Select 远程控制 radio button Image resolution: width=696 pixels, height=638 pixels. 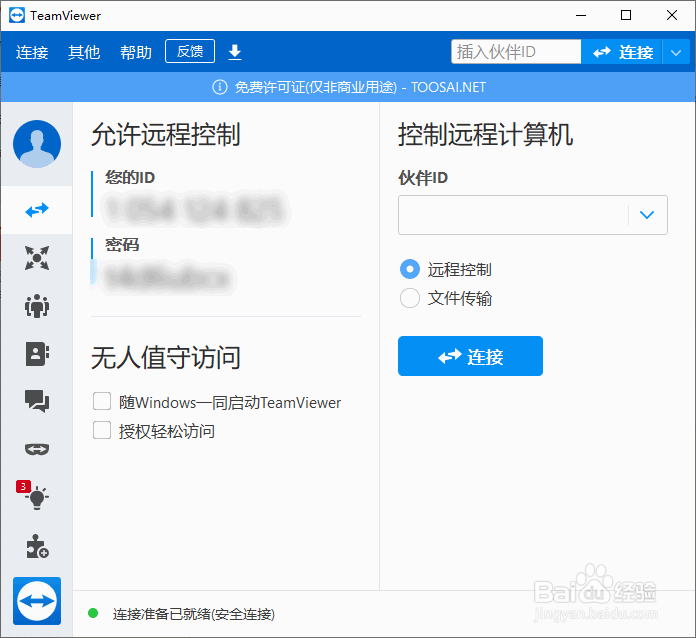click(x=410, y=269)
